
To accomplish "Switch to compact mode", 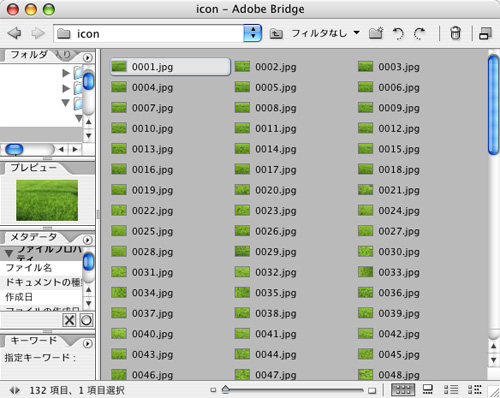I will point(485,33).
